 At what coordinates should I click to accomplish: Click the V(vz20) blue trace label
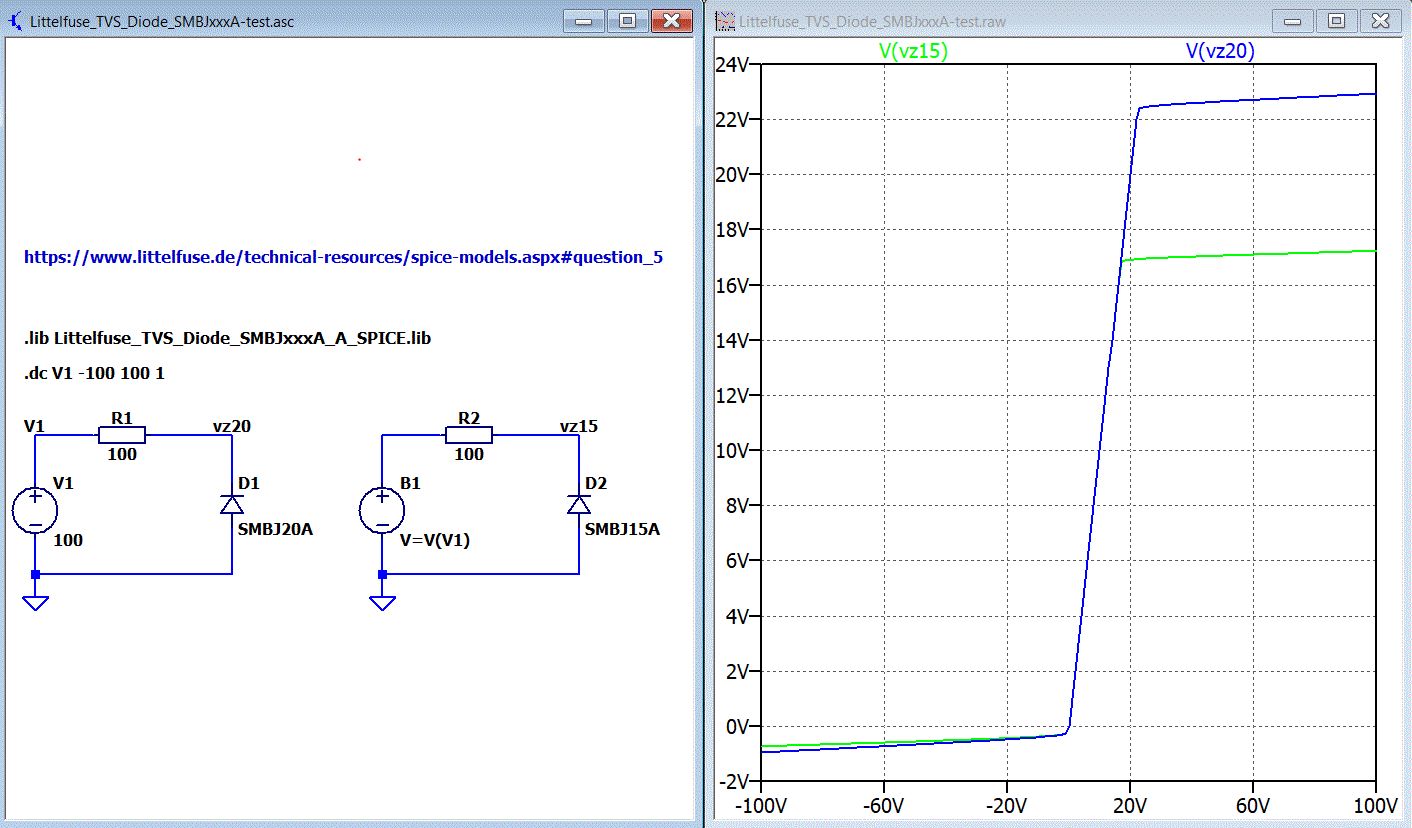click(x=1220, y=51)
